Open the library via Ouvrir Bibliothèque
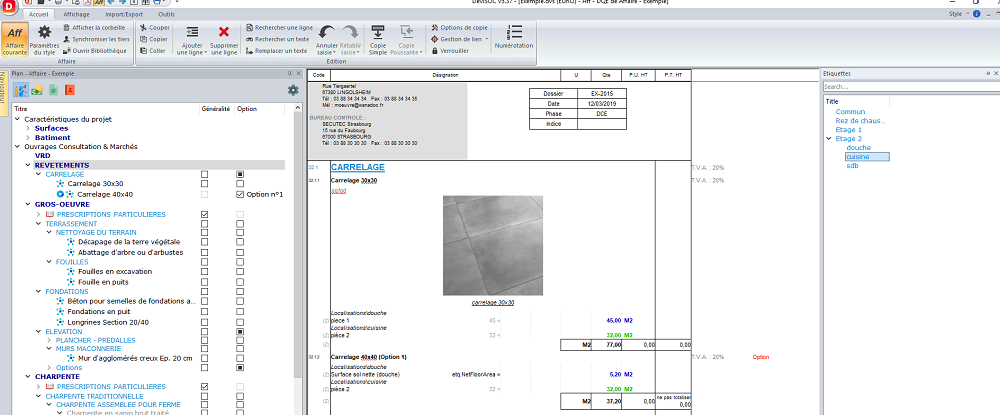The image size is (1000, 415). coord(94,50)
